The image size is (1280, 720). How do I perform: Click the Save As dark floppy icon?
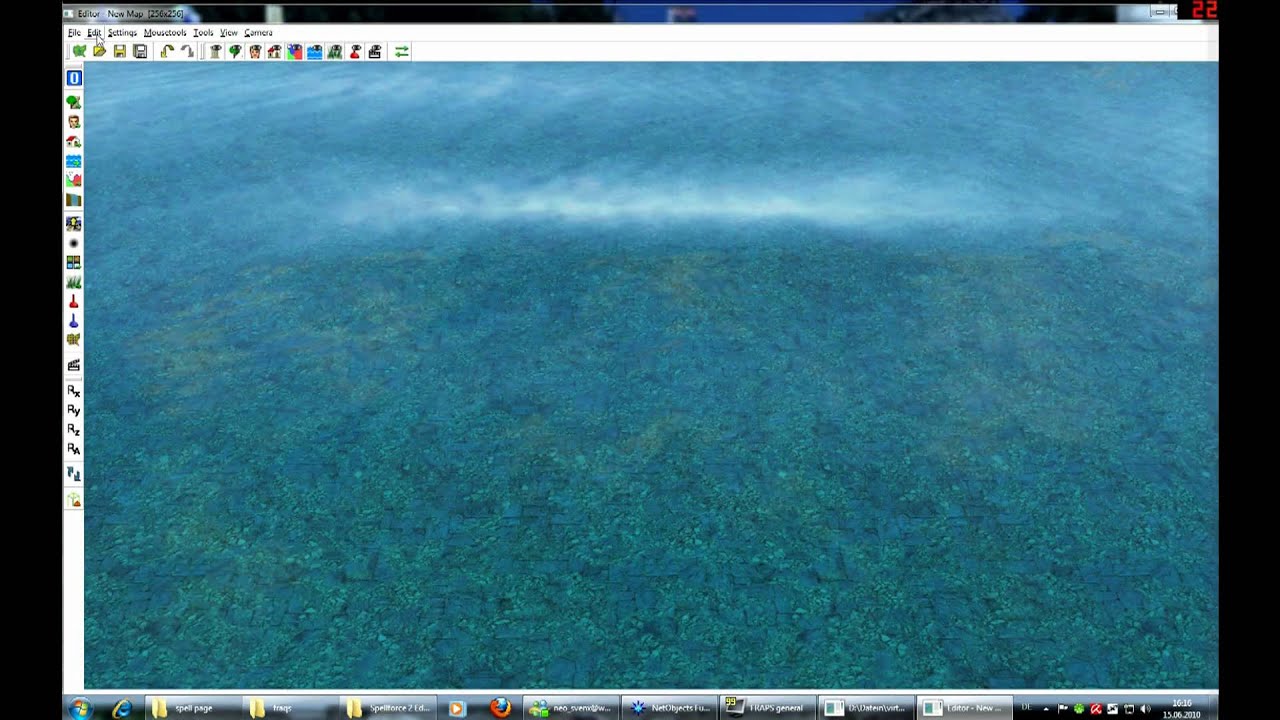[140, 51]
